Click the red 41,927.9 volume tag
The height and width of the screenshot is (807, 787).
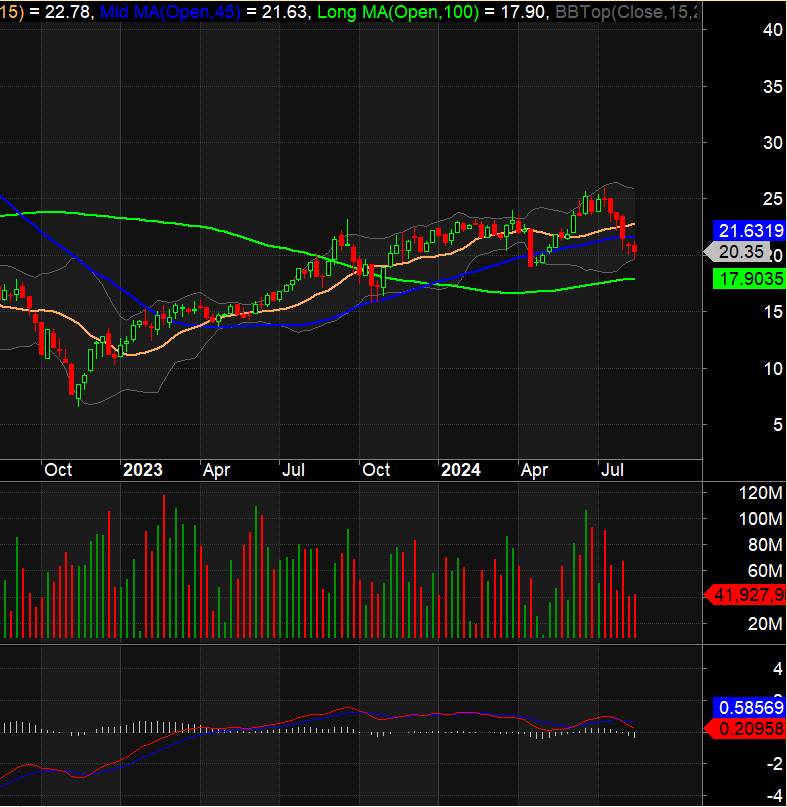click(x=748, y=596)
